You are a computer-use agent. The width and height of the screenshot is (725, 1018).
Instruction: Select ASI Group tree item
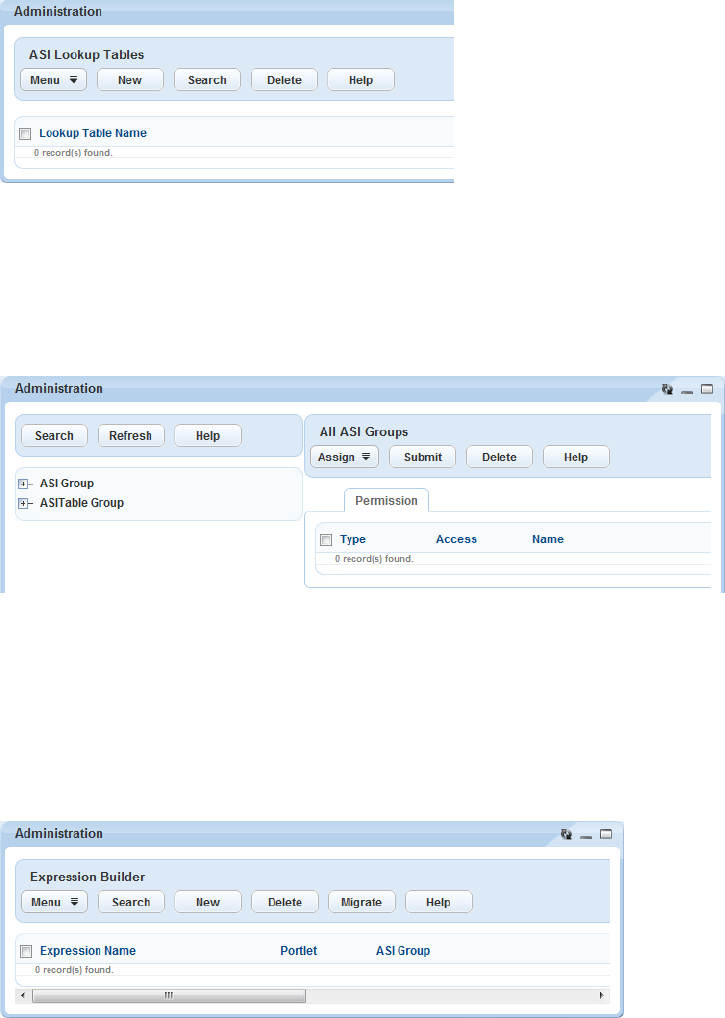pos(67,483)
